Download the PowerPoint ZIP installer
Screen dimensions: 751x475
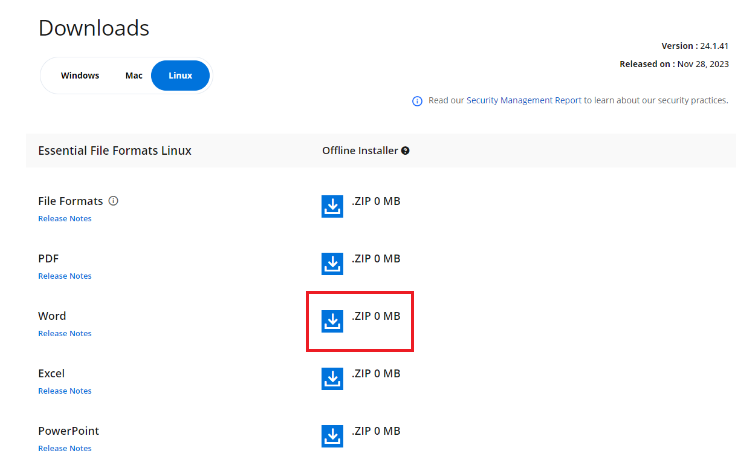pyautogui.click(x=332, y=436)
